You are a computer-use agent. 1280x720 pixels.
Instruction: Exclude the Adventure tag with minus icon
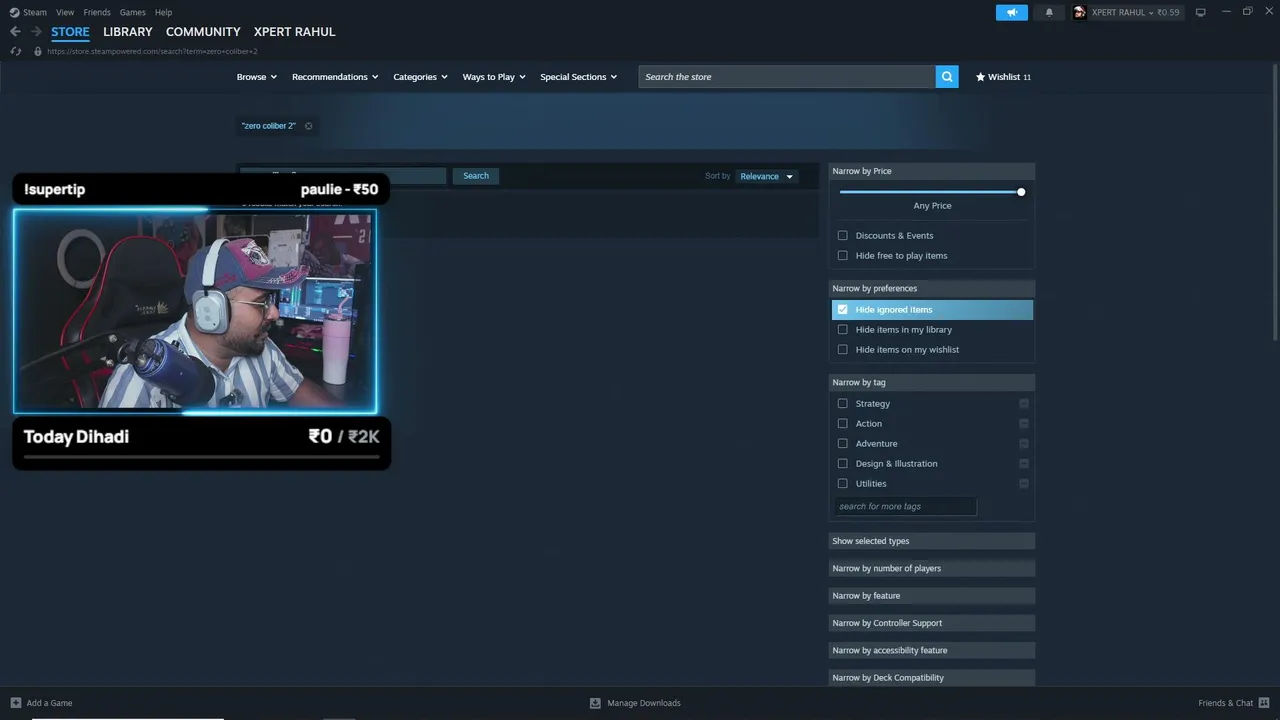pos(1024,444)
